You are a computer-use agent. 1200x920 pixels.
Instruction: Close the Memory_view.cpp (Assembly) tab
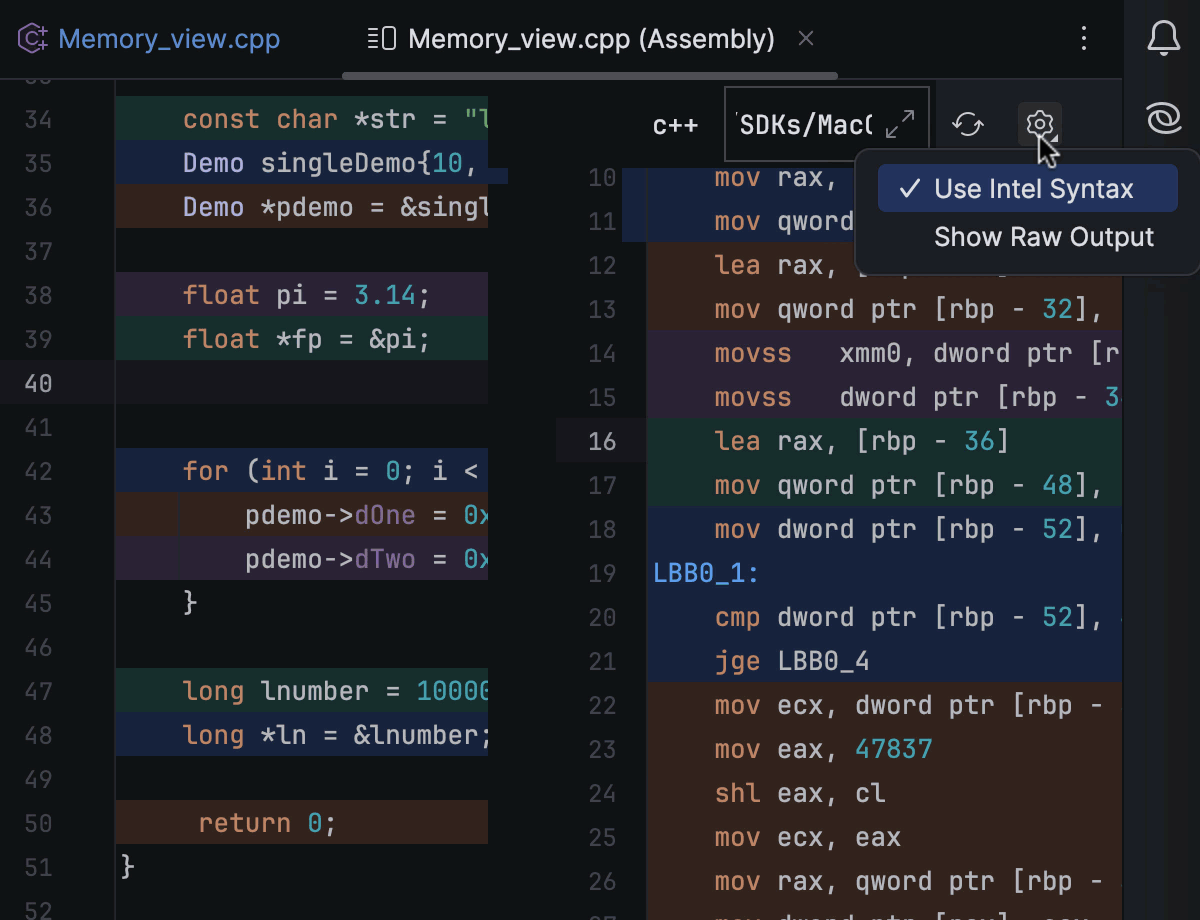[x=806, y=39]
